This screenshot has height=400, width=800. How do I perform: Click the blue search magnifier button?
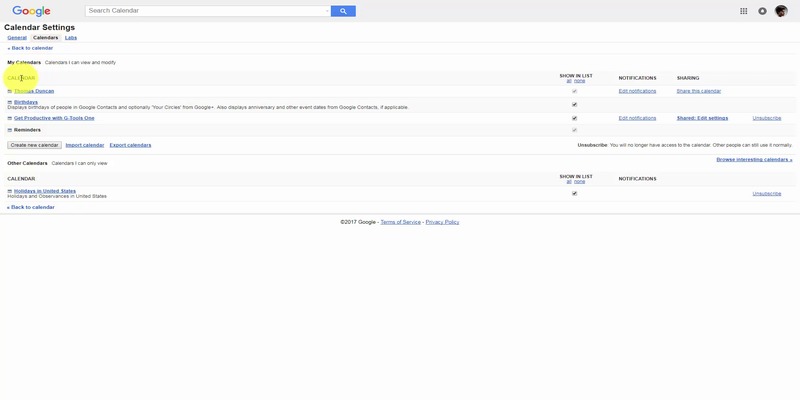point(343,11)
